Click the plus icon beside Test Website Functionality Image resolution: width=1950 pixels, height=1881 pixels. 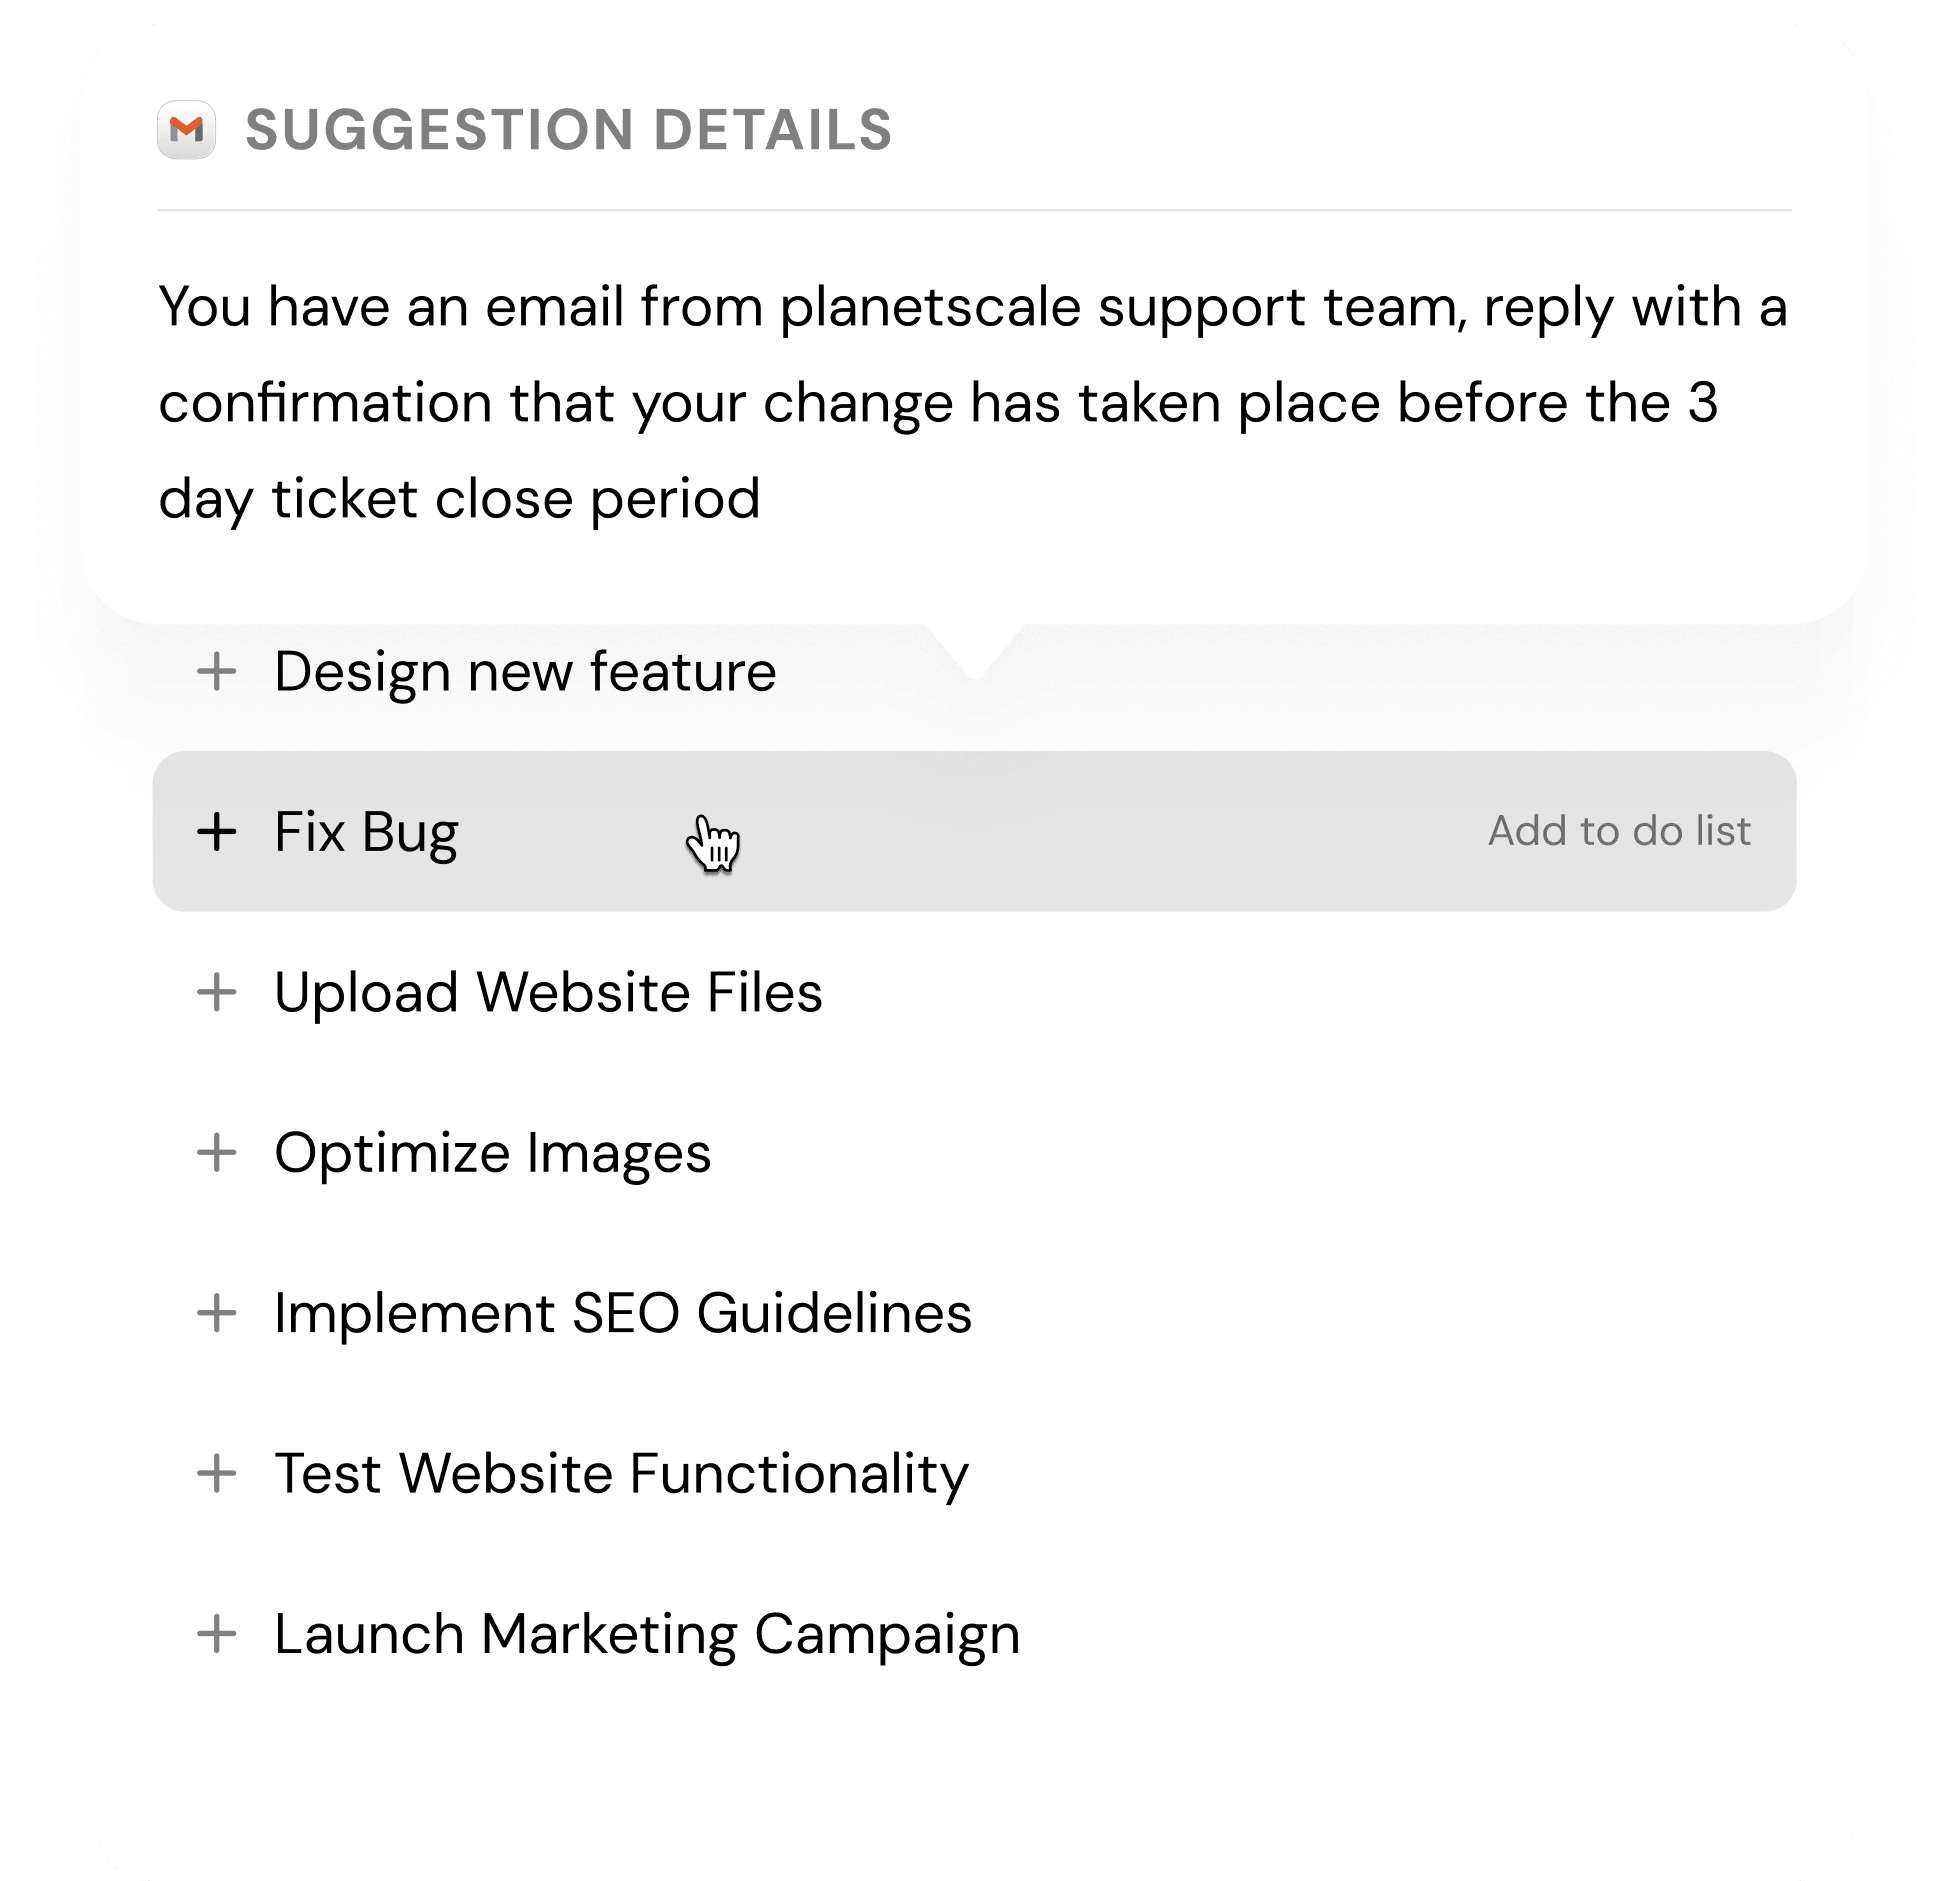218,1473
